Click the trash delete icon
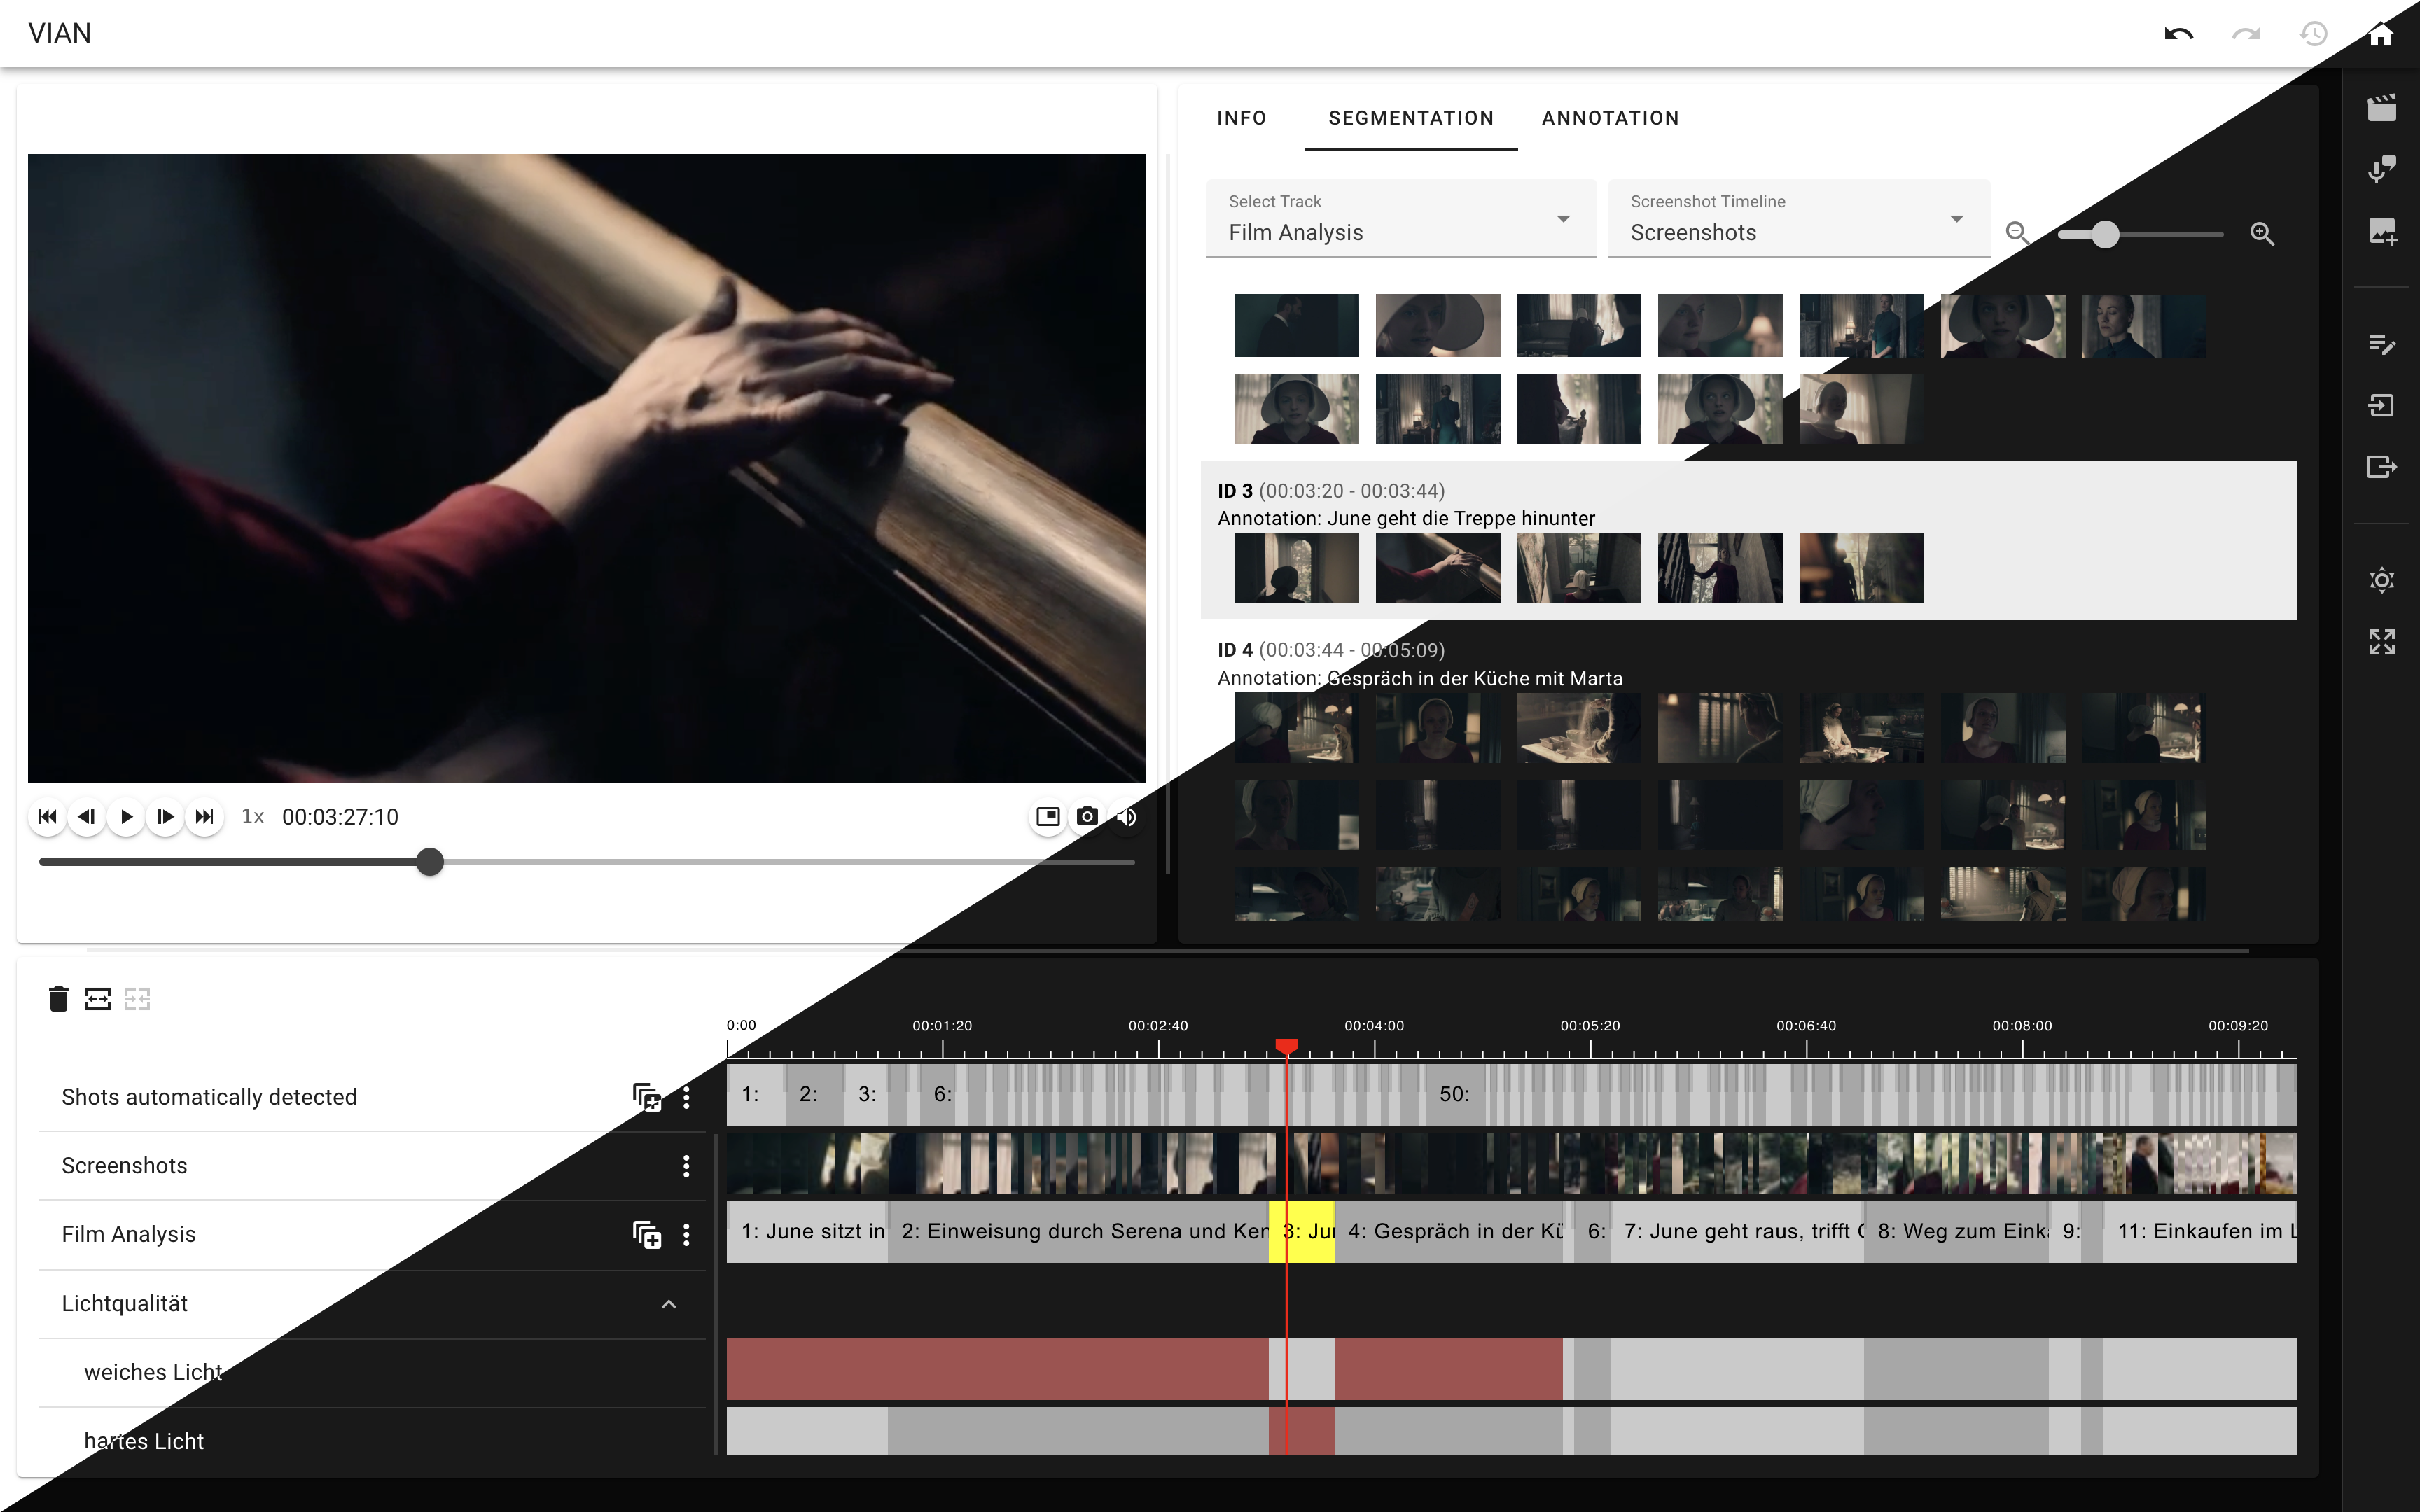 (x=58, y=998)
